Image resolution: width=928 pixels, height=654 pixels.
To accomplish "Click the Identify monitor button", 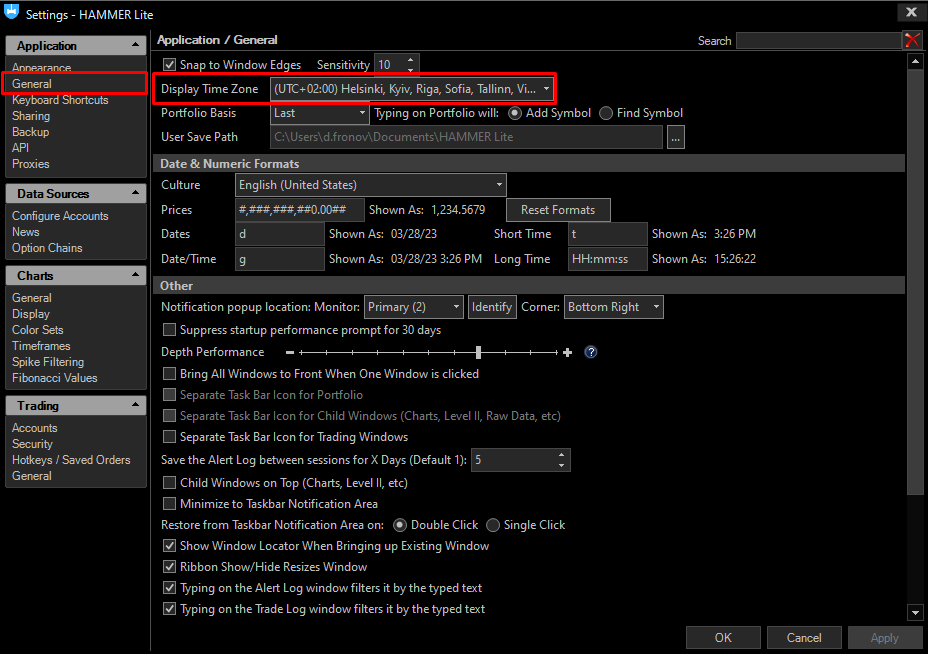I will pyautogui.click(x=491, y=307).
